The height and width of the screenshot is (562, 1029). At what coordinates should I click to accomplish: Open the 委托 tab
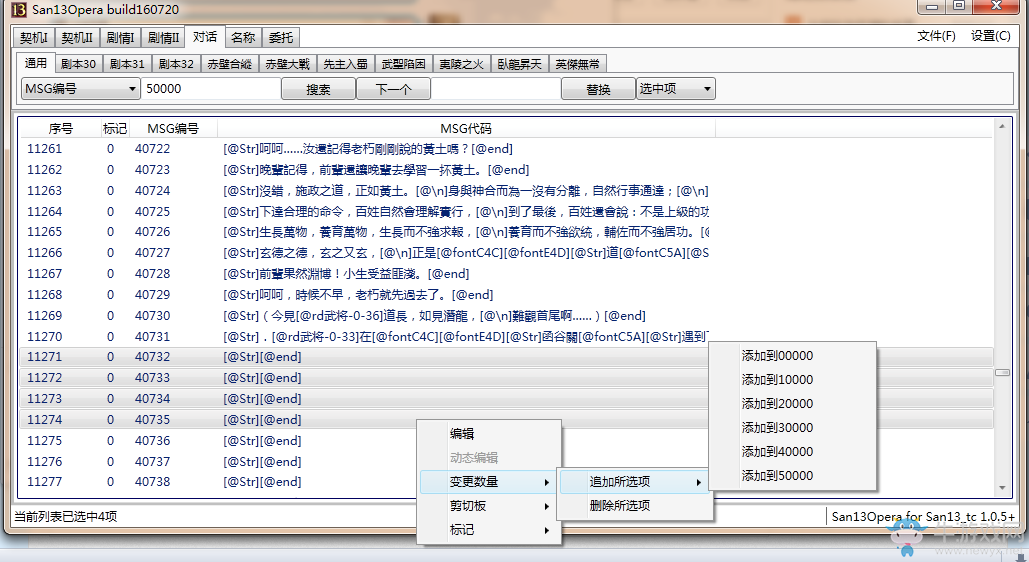[x=281, y=38]
